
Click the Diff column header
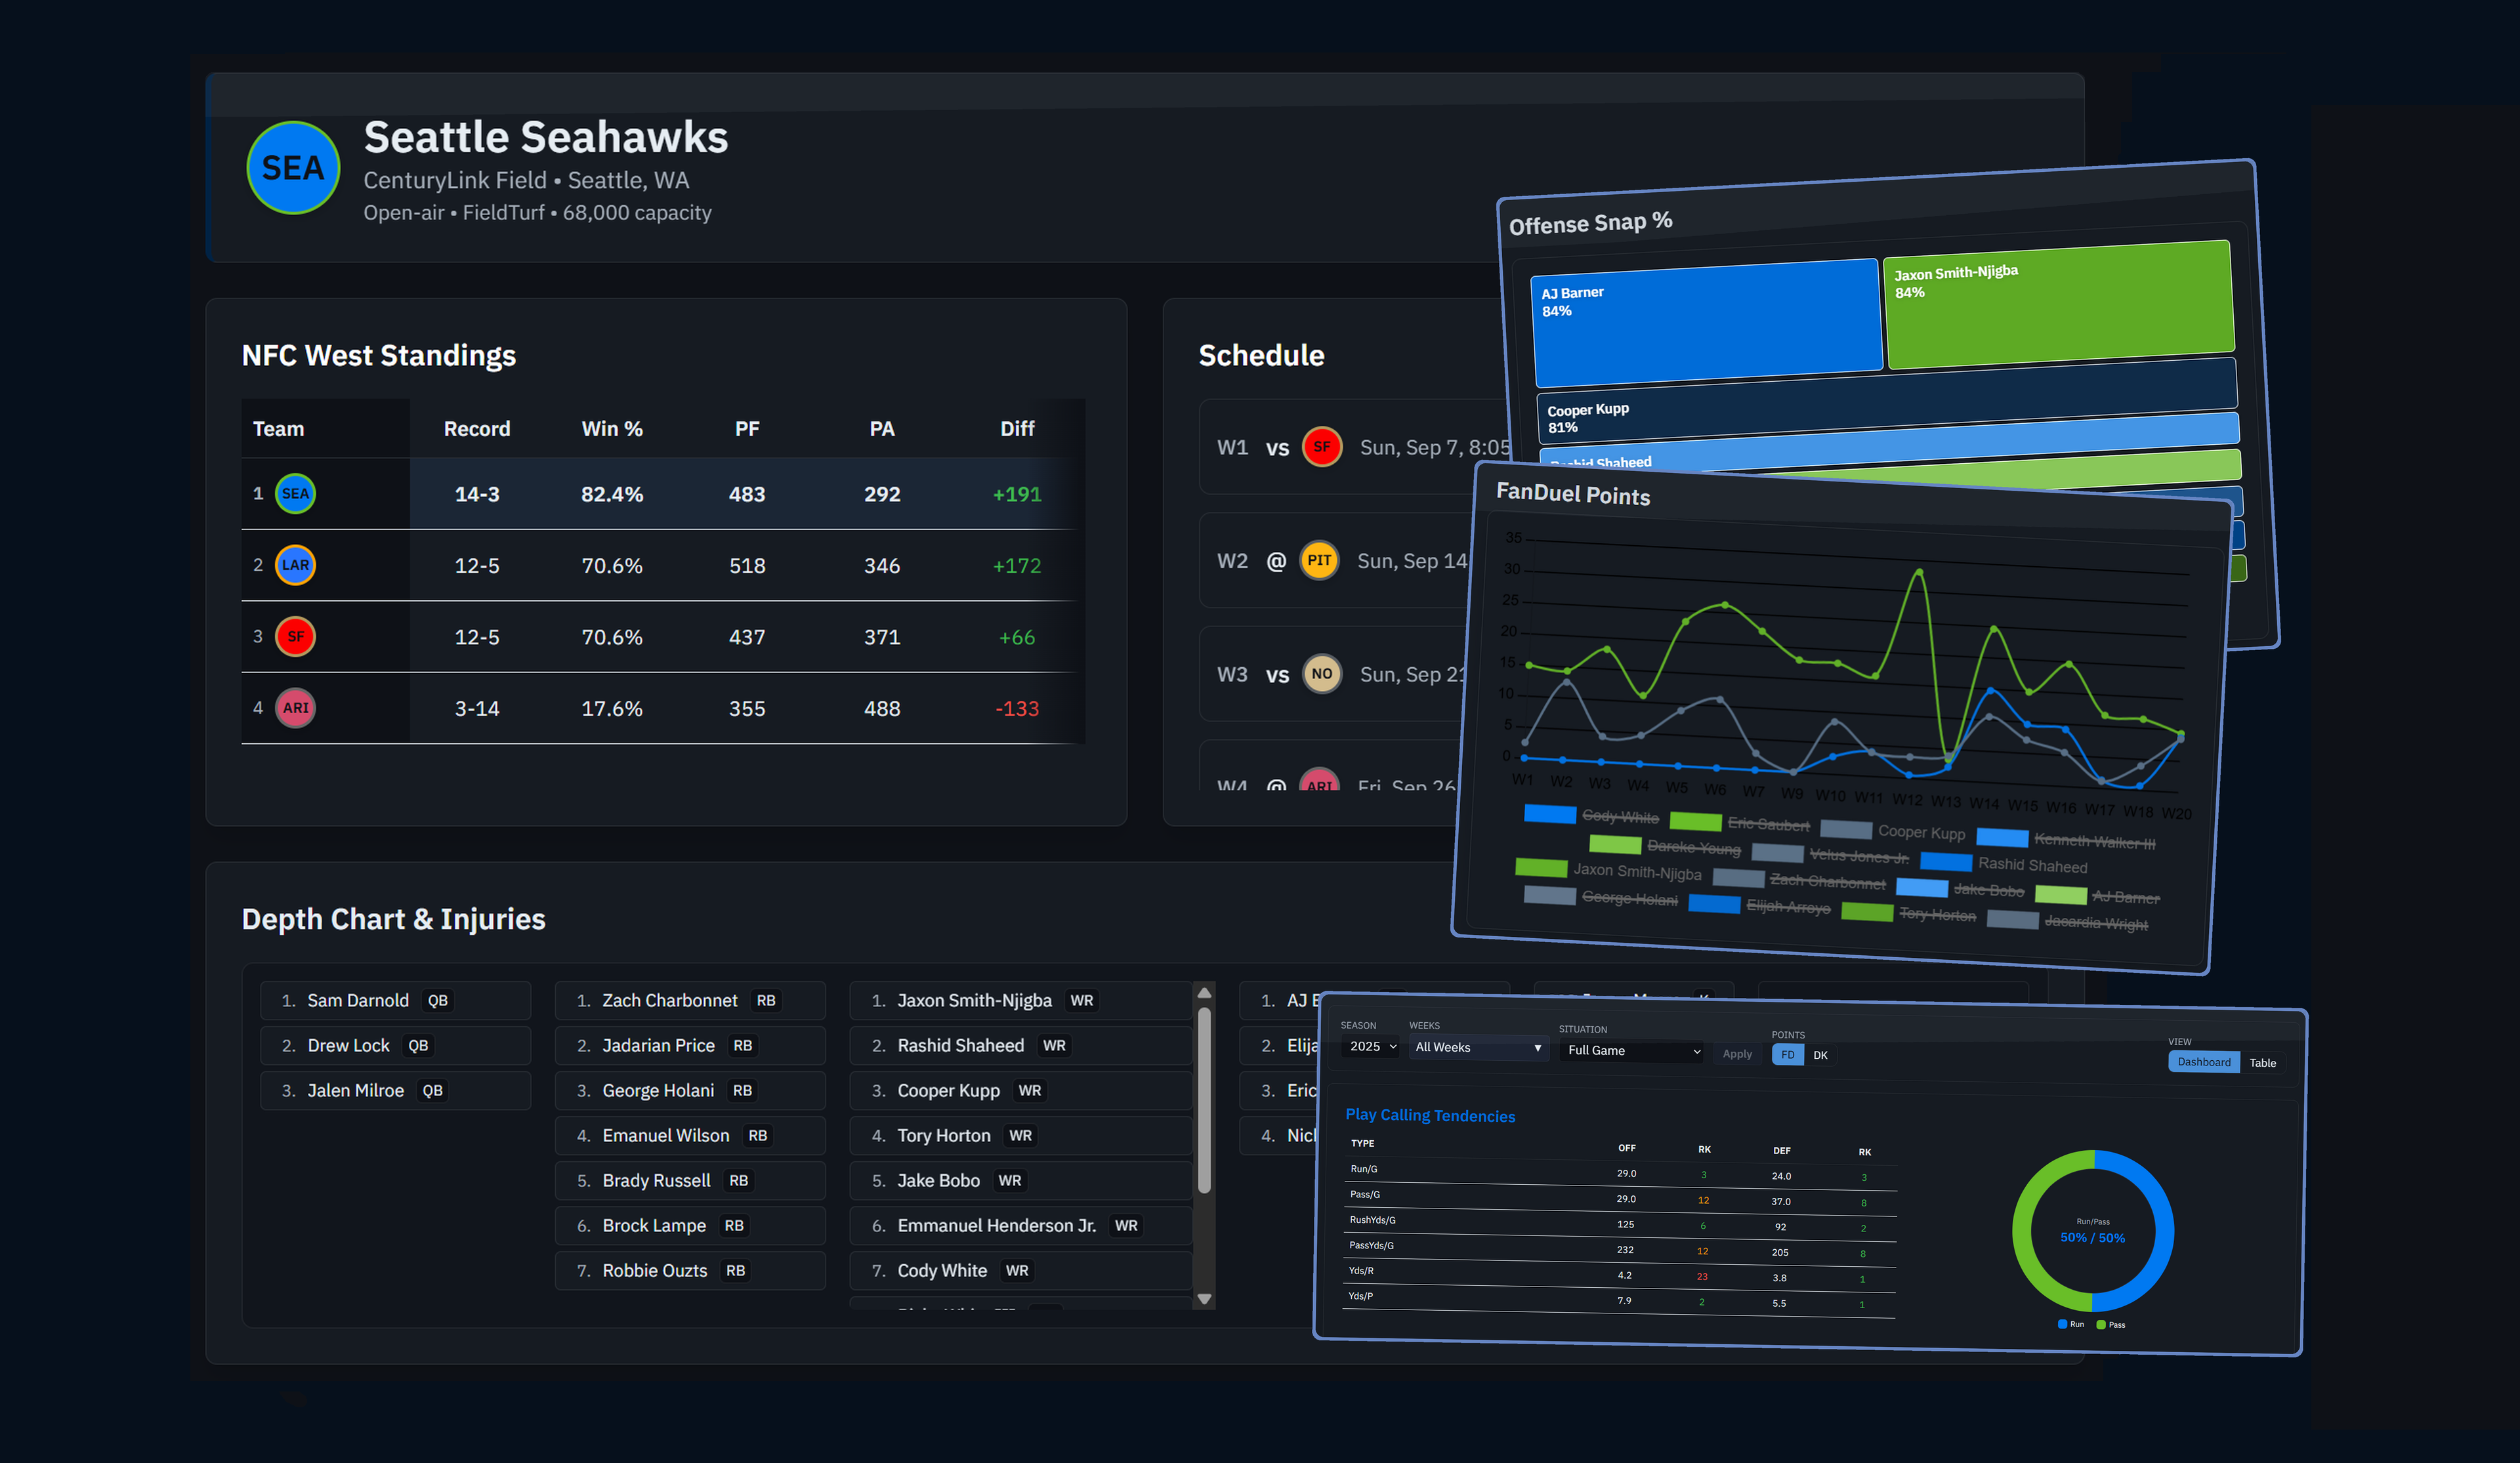[x=1017, y=429]
